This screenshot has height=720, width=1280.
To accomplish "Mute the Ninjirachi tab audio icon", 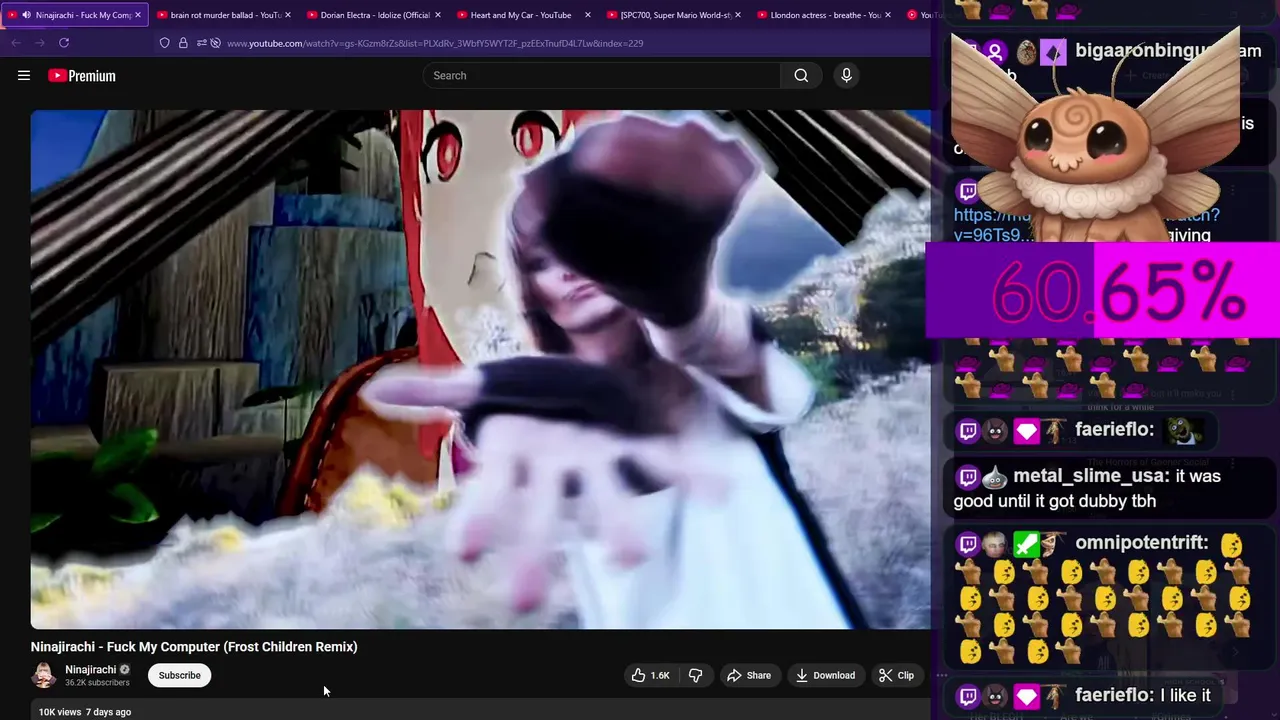I will click(x=26, y=15).
